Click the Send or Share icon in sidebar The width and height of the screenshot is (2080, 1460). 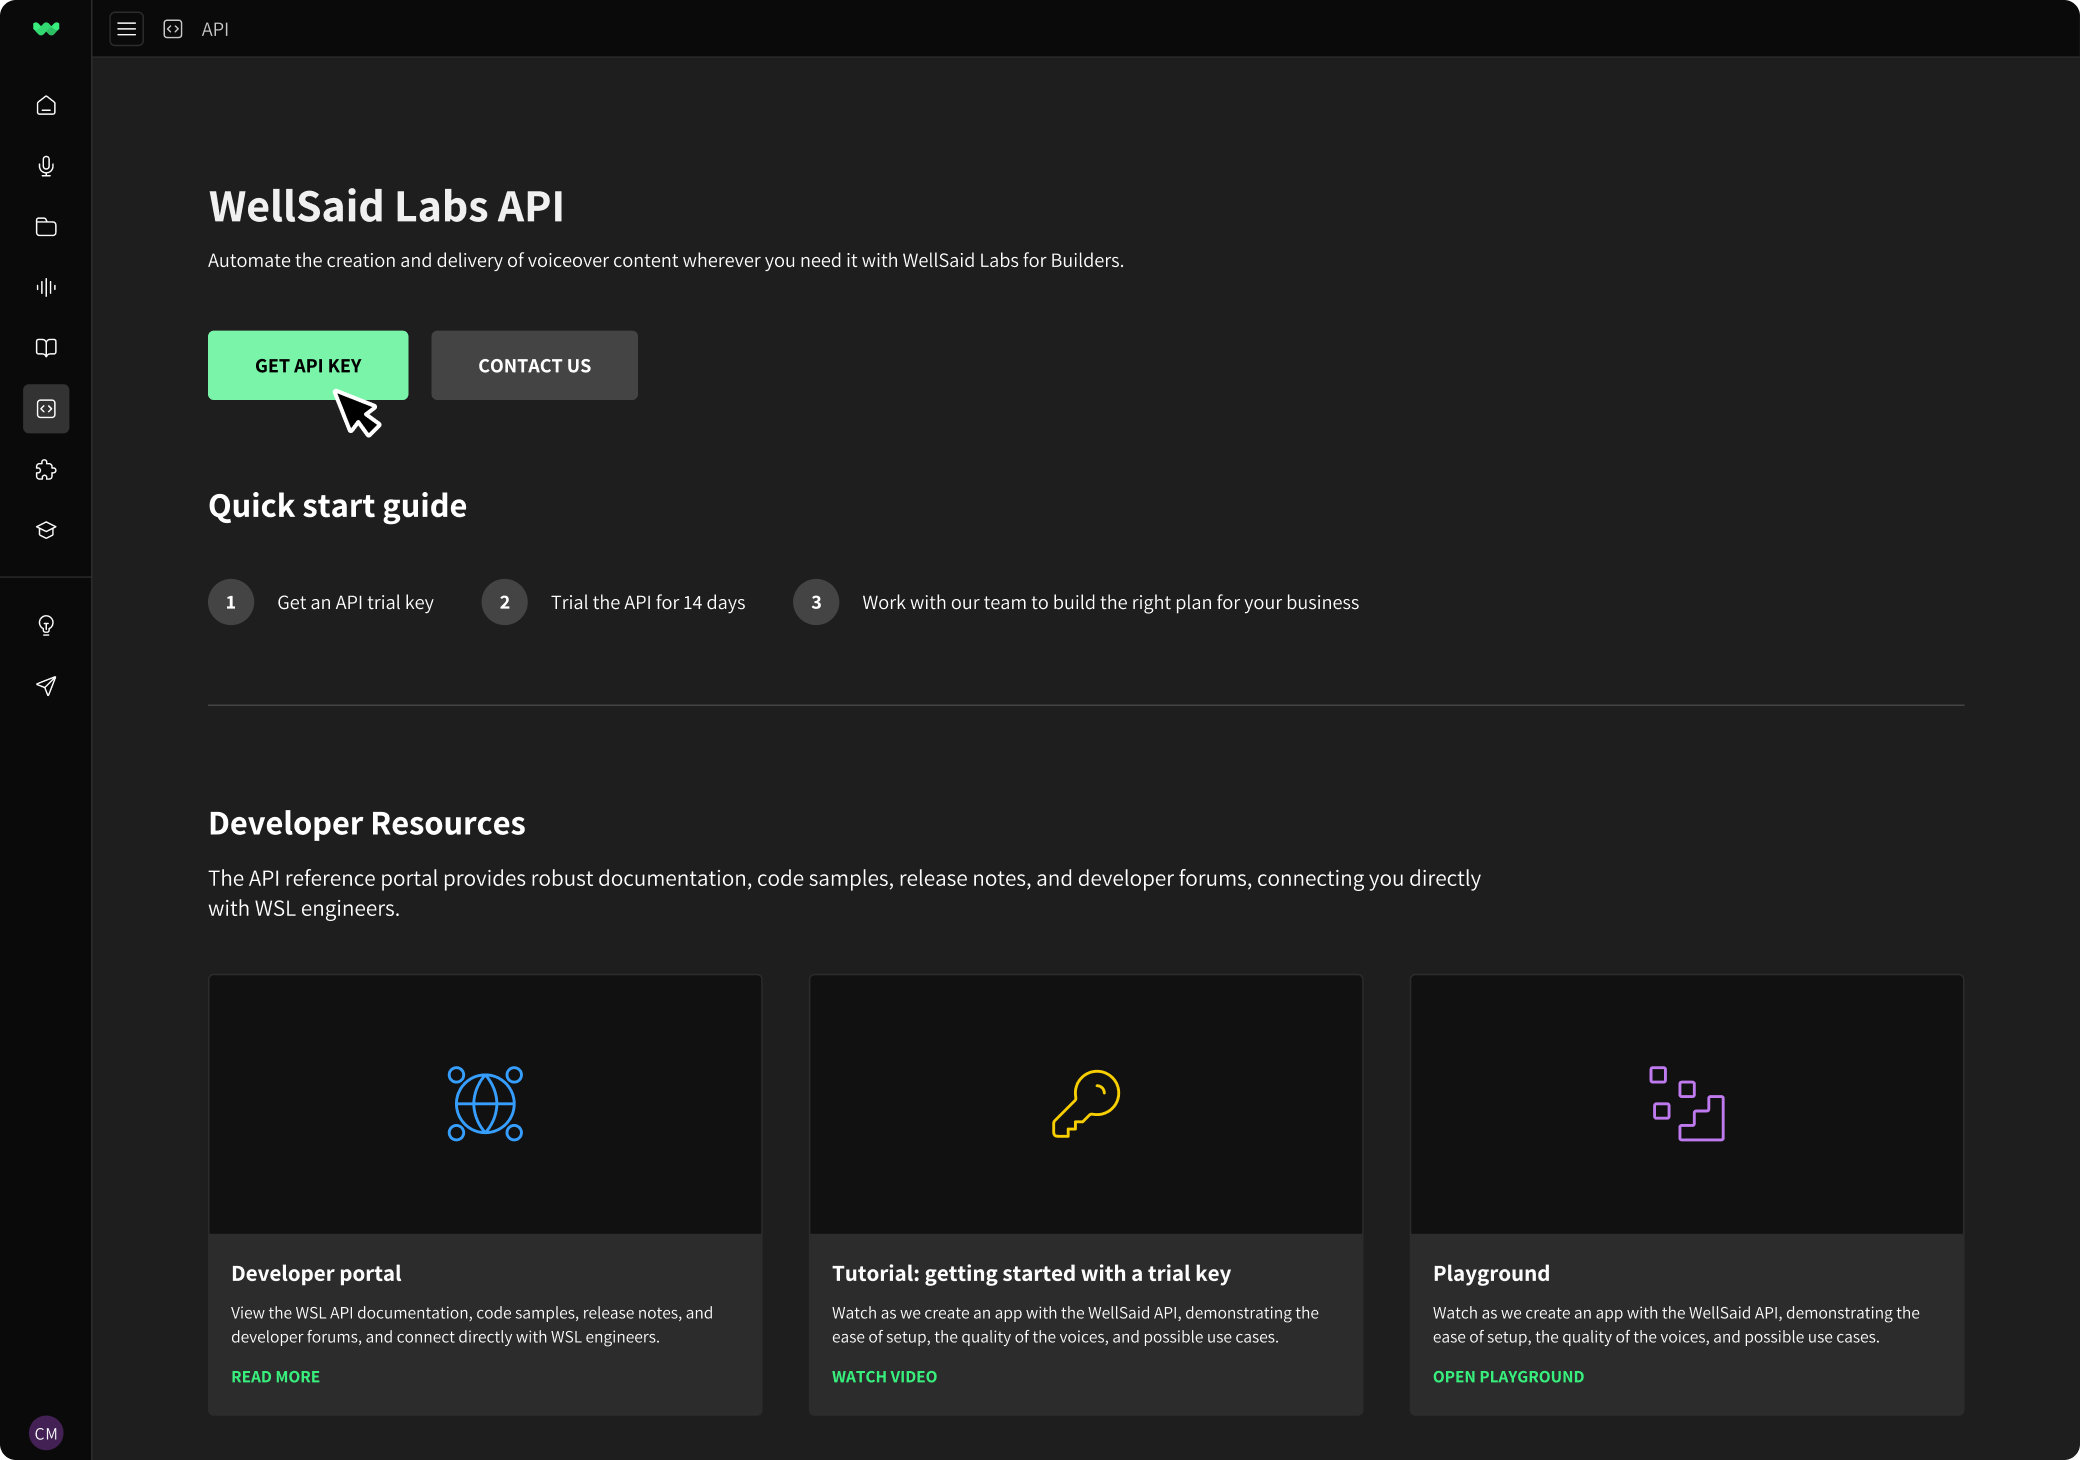[46, 686]
